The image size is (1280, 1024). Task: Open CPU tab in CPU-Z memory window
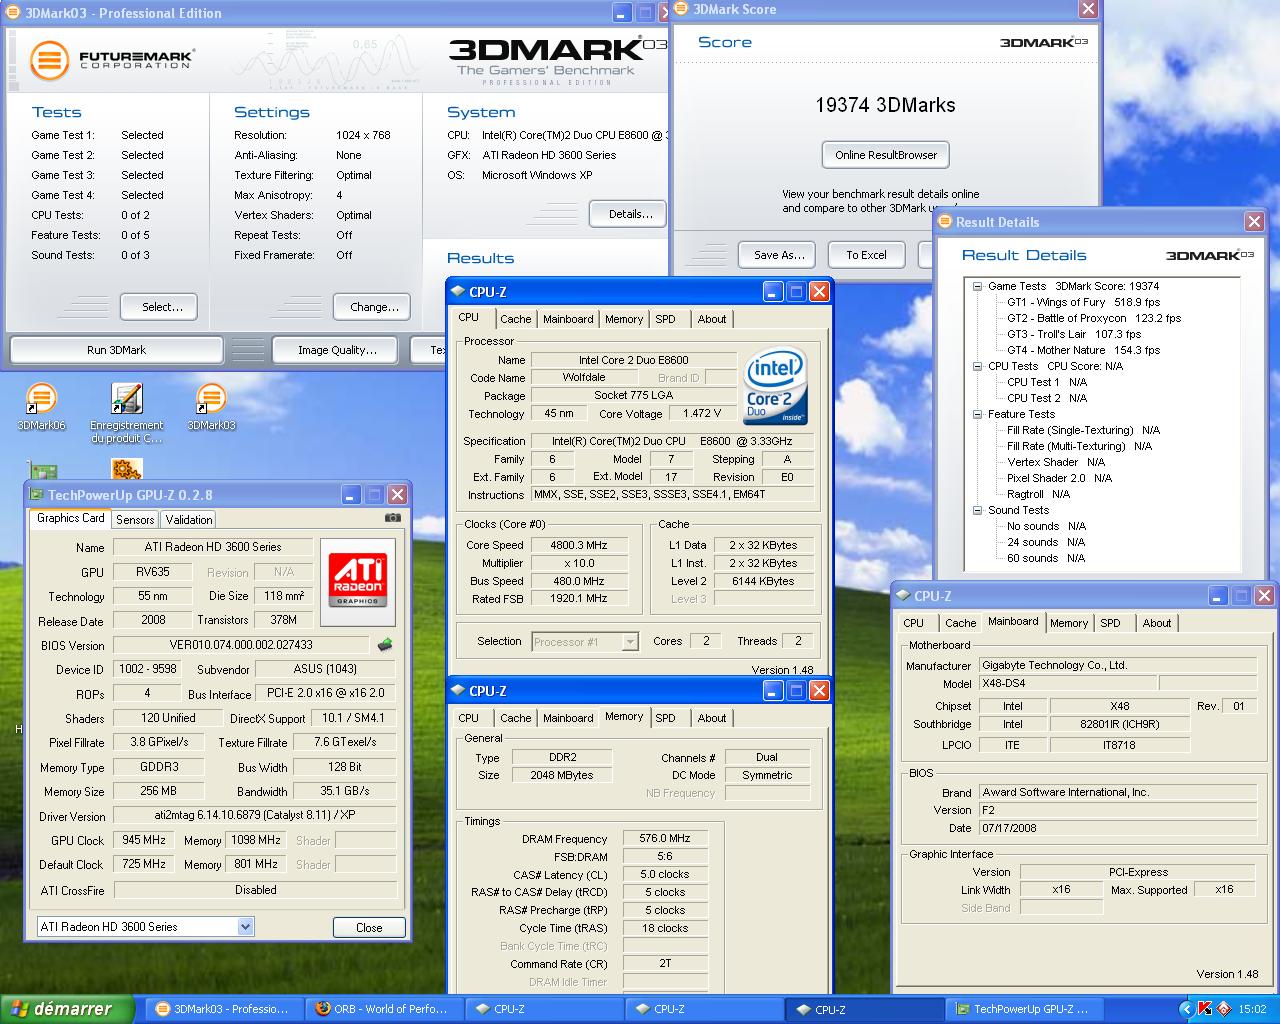(469, 718)
